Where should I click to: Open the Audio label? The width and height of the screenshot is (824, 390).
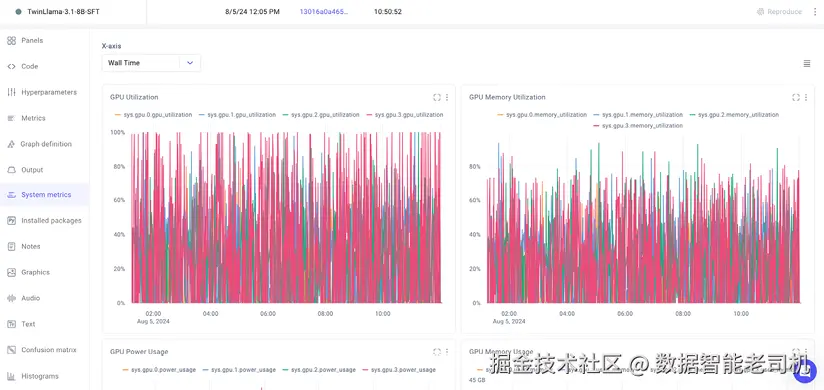coord(30,298)
